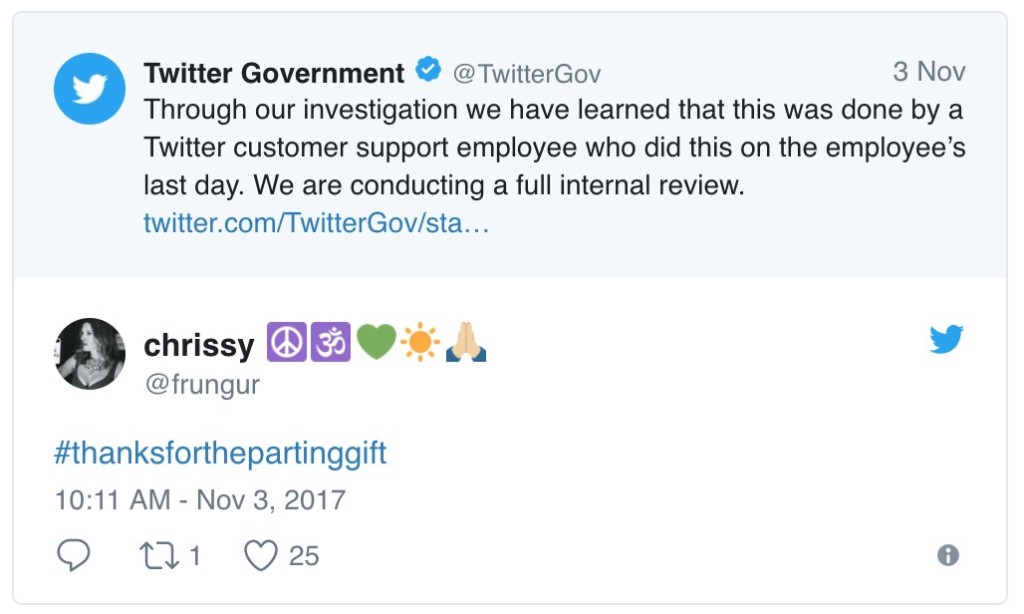Retweet the chrissy tweet

[x=156, y=555]
